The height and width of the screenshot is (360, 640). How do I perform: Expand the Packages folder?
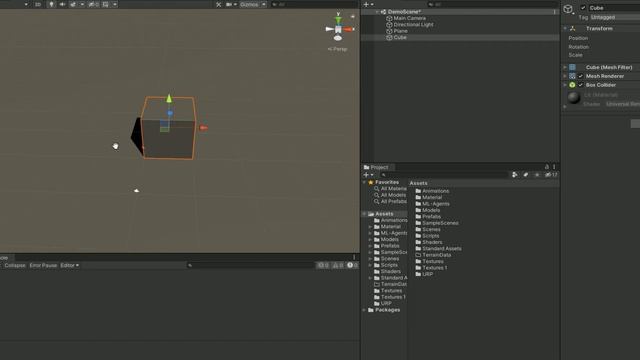[364, 310]
